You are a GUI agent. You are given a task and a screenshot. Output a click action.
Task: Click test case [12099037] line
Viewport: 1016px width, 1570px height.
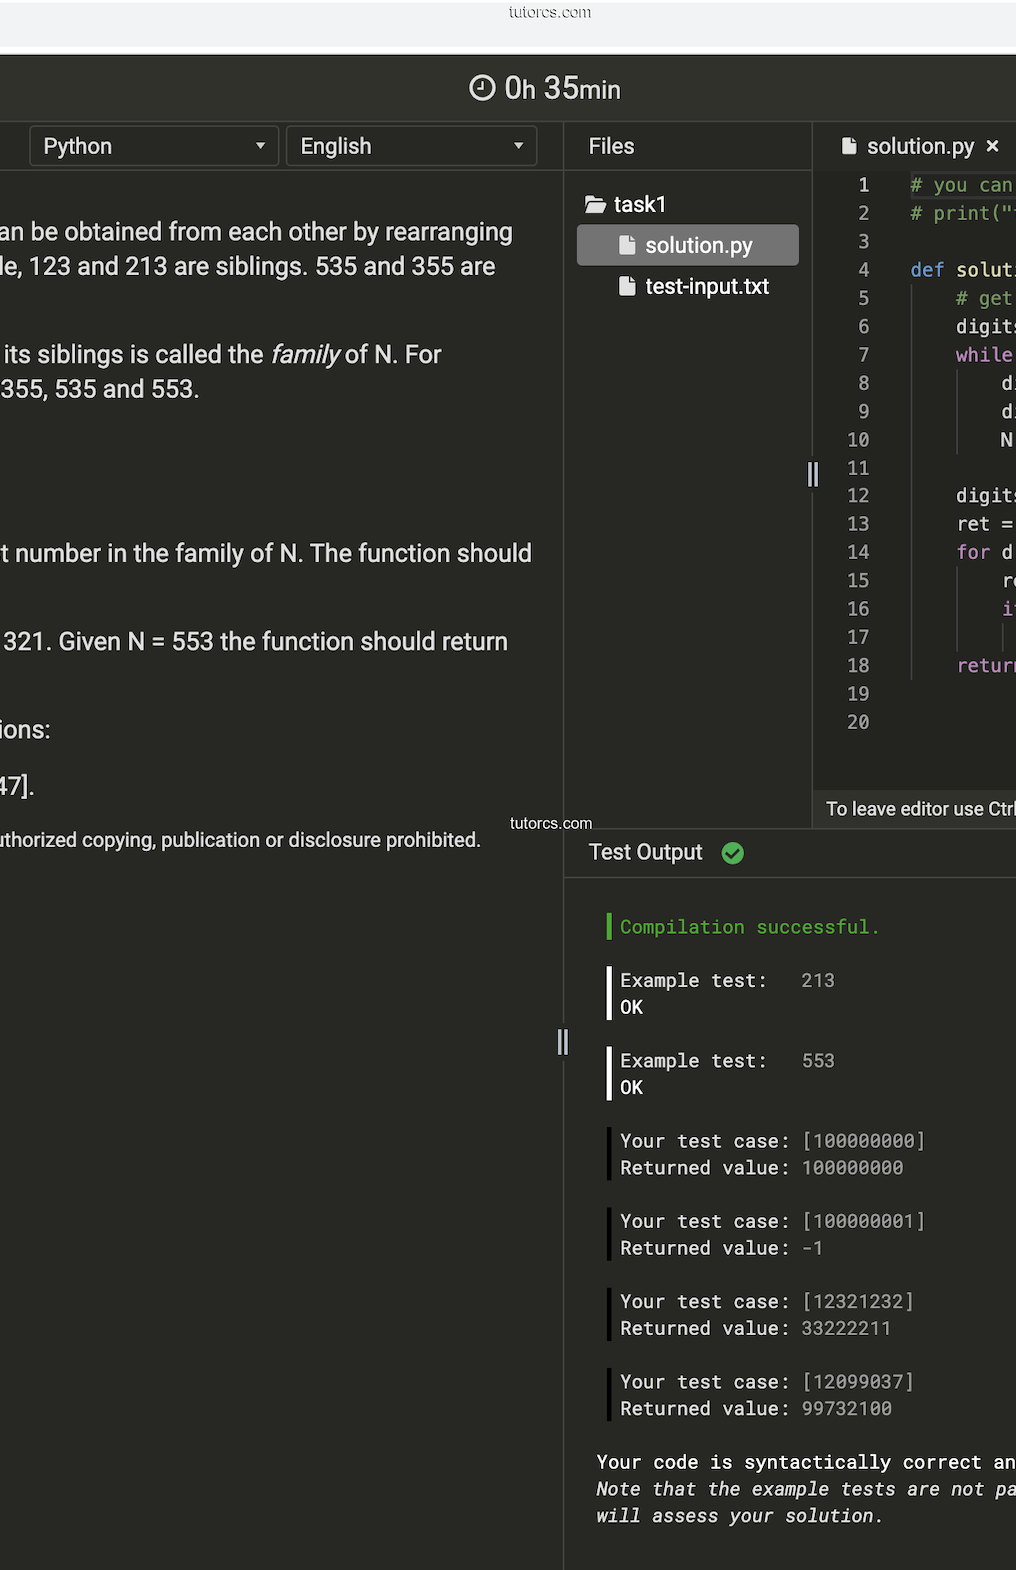[767, 1381]
